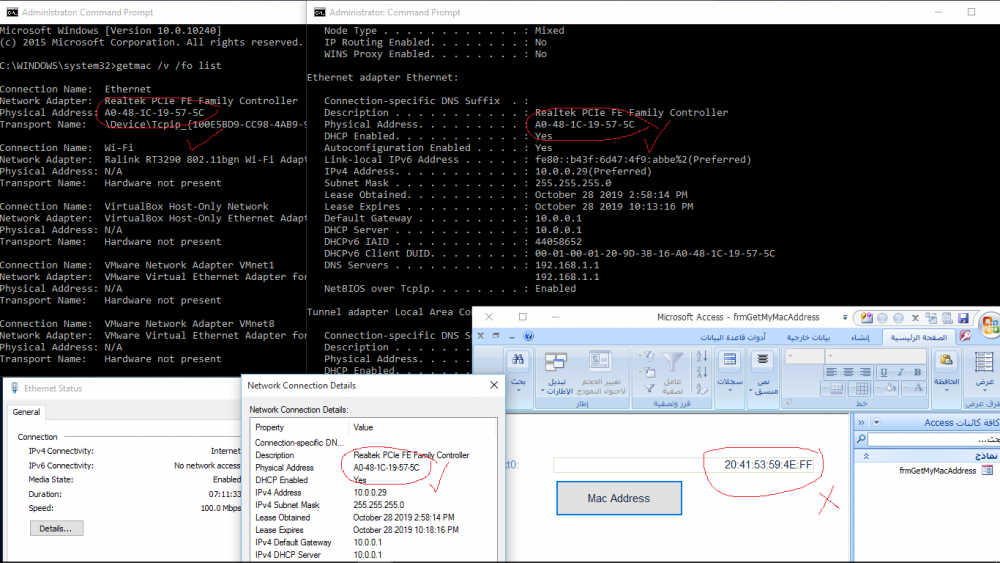Viewport: 1000px width, 563px height.
Task: Sort ascending A-Z in Access ribbon
Action: [702, 356]
